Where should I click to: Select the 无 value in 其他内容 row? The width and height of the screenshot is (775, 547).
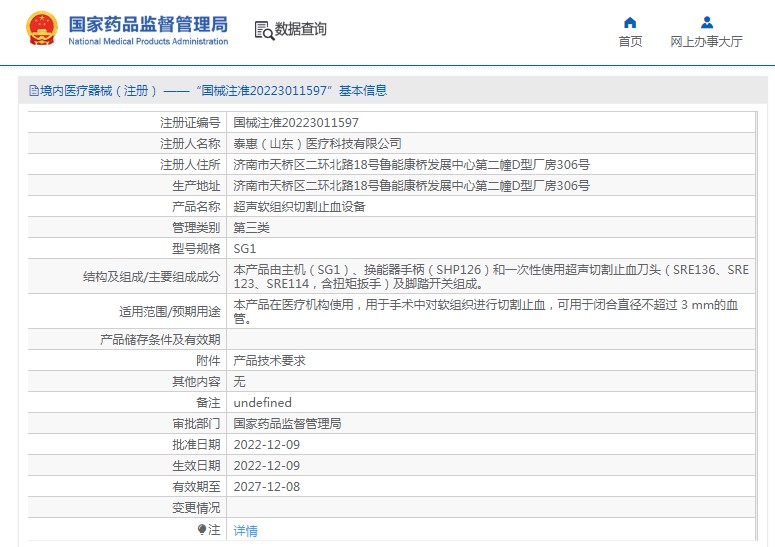239,382
